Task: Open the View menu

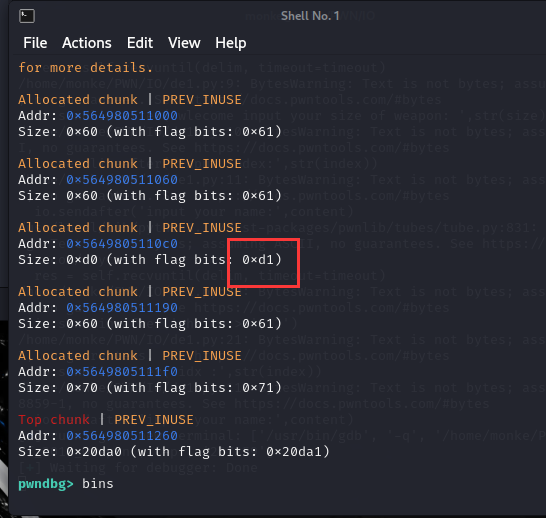Action: [184, 43]
